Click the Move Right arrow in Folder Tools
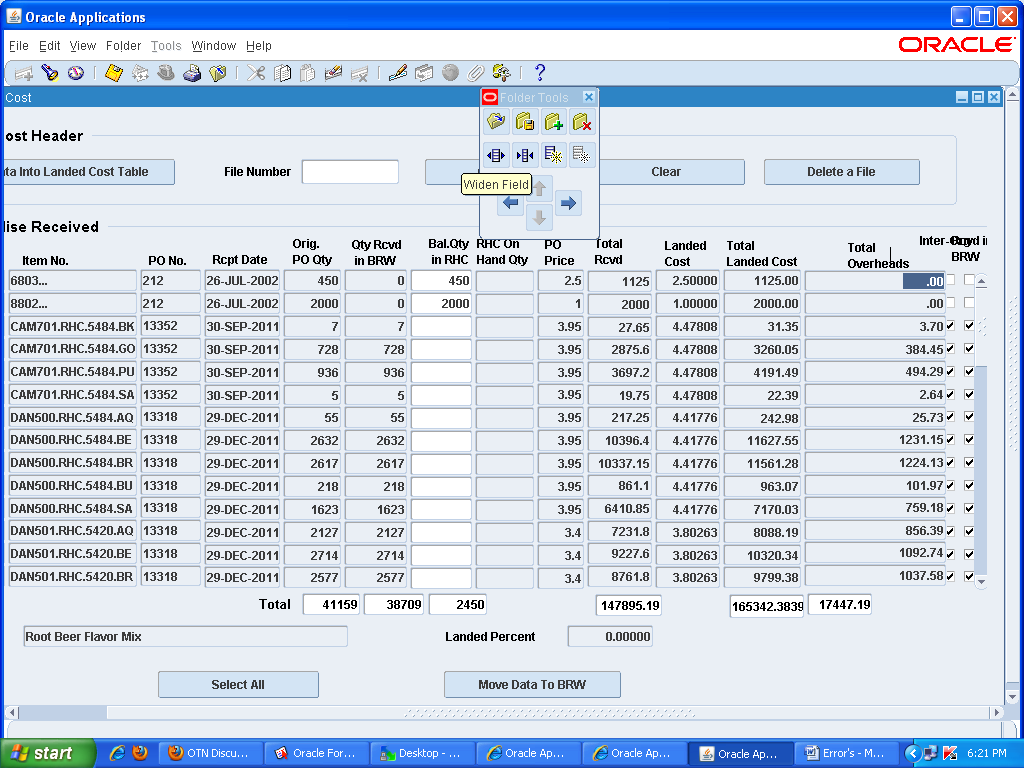 point(568,203)
